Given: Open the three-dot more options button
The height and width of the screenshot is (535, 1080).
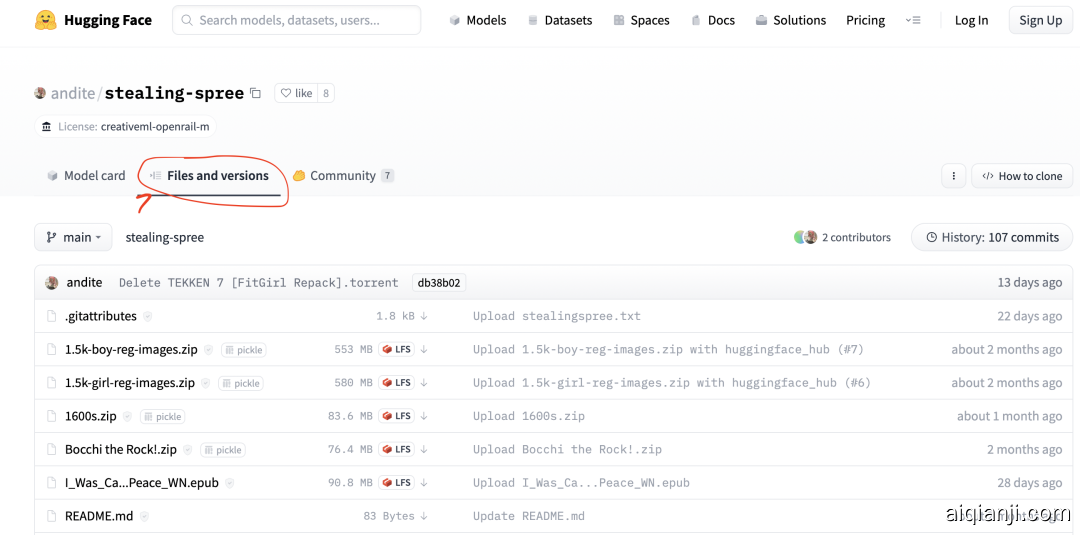Looking at the screenshot, I should coord(954,176).
